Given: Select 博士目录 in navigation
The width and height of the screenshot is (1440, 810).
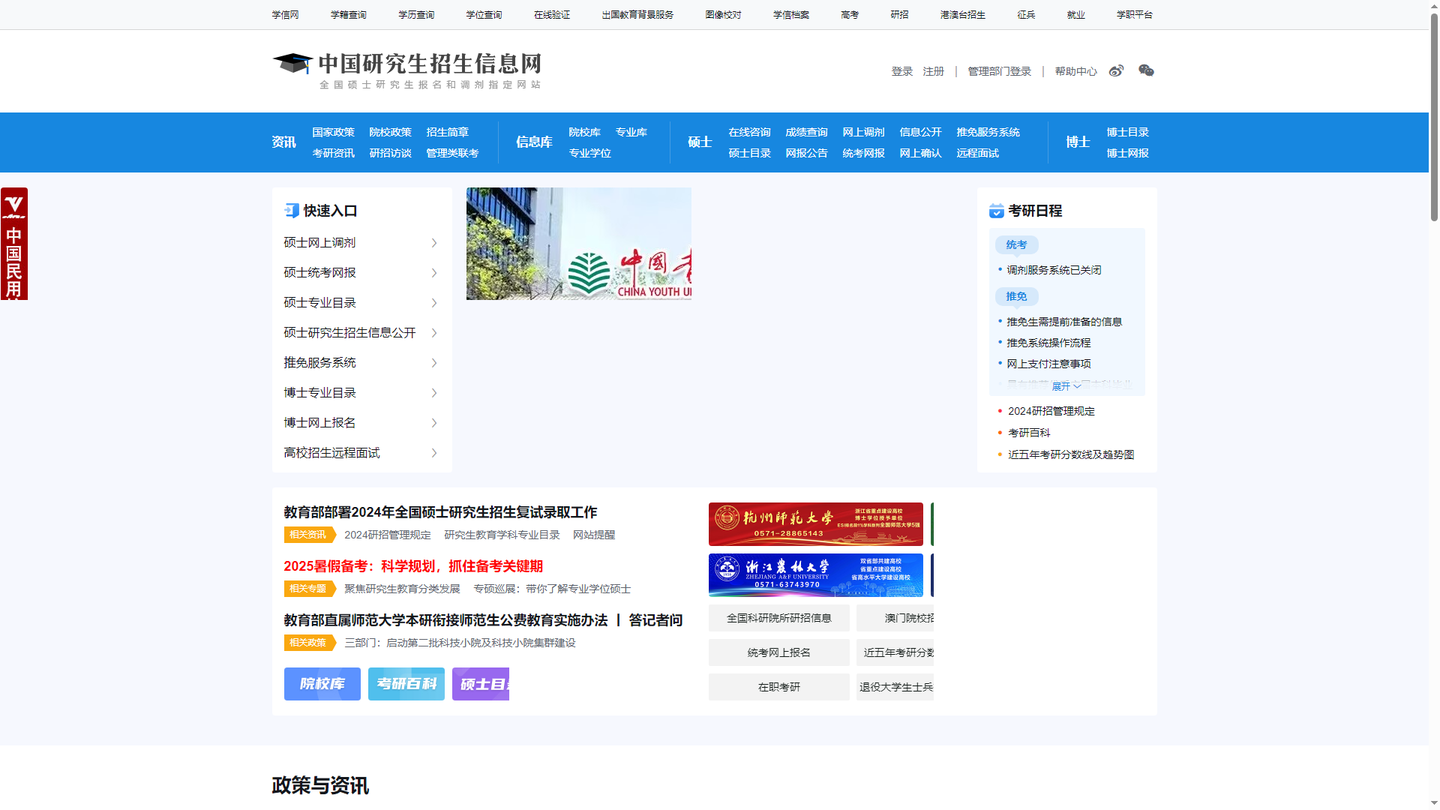Looking at the screenshot, I should 1127,132.
